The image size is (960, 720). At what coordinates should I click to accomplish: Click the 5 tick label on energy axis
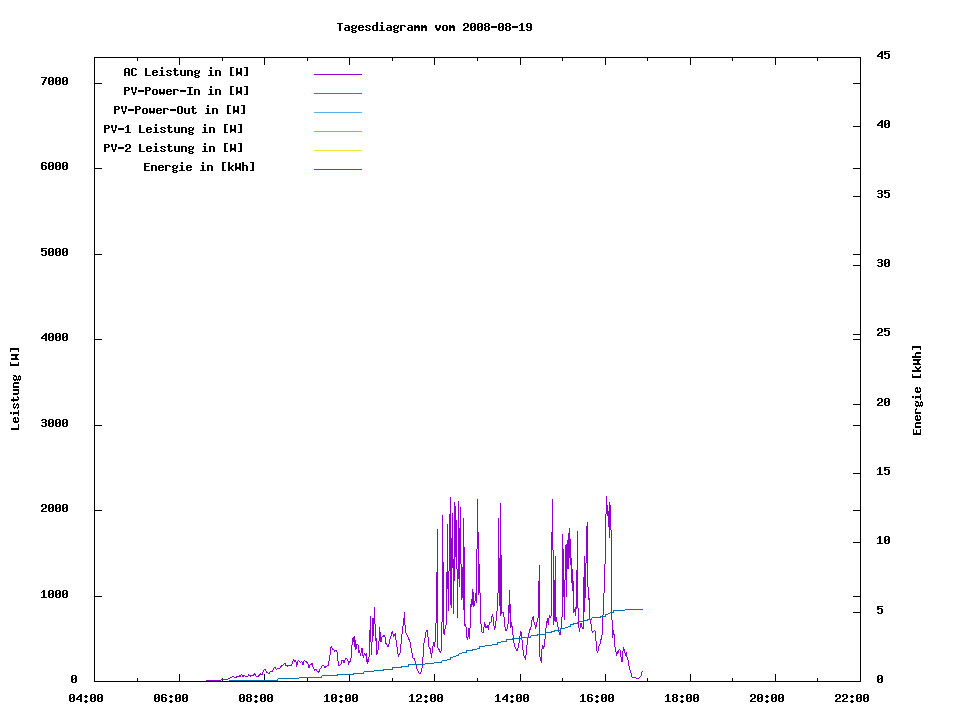(x=880, y=610)
